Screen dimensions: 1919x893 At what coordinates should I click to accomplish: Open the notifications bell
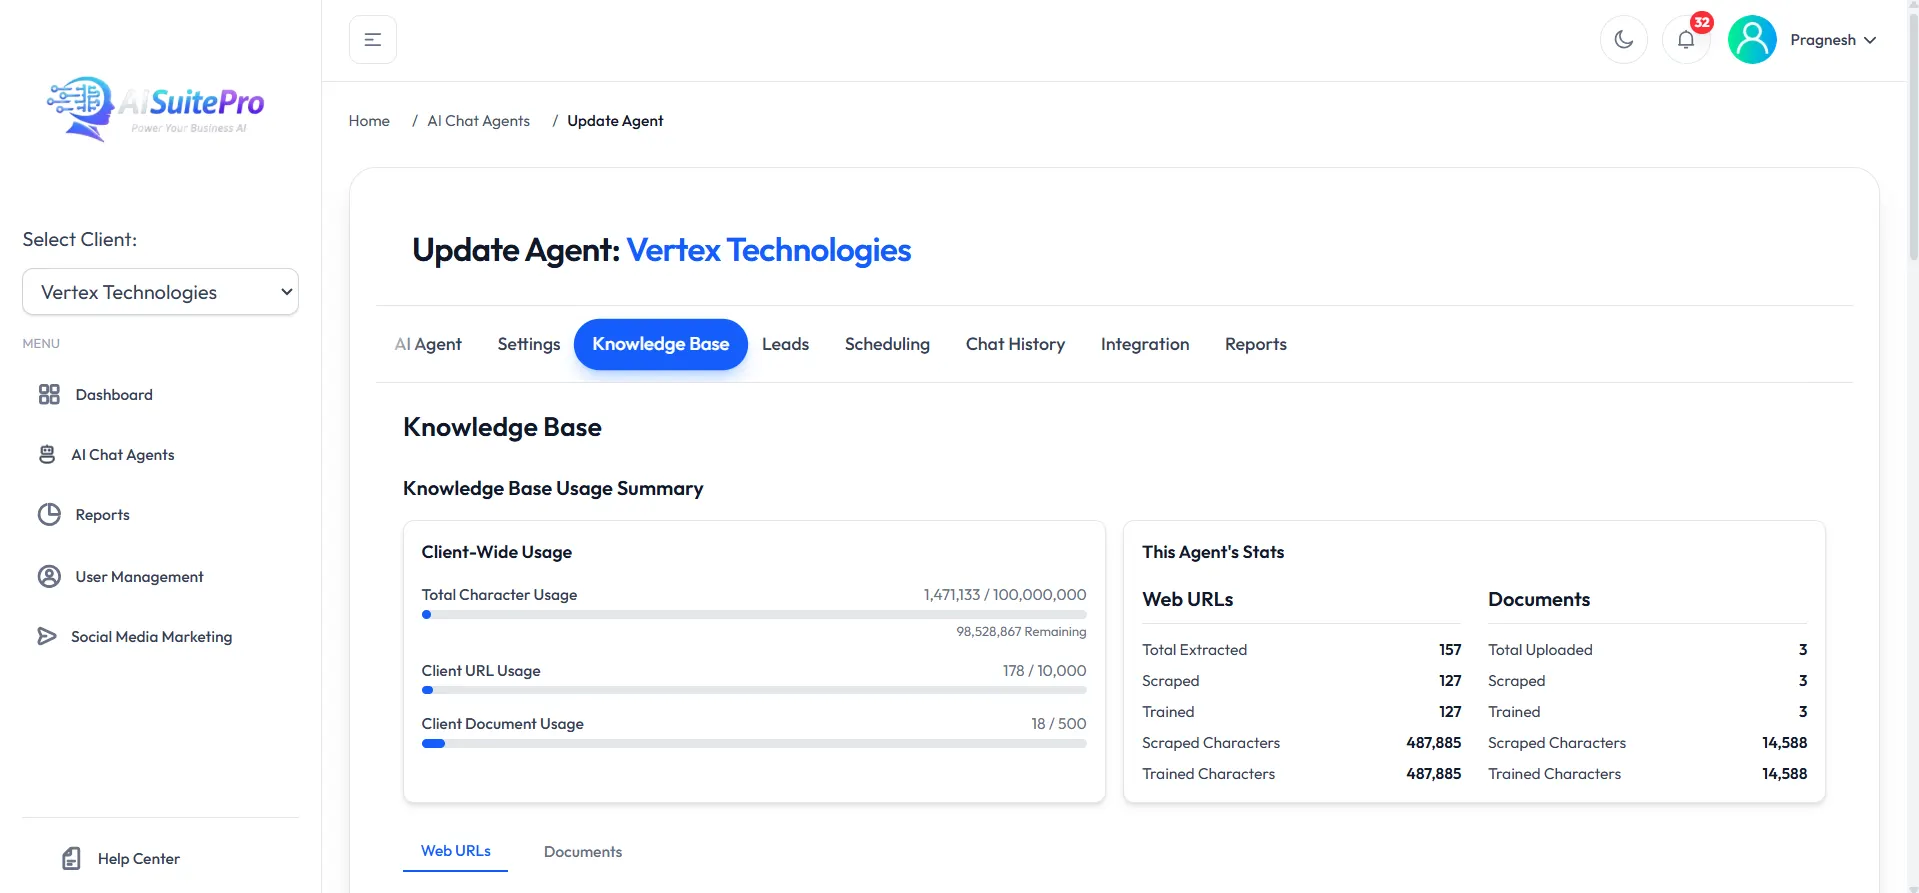tap(1686, 40)
